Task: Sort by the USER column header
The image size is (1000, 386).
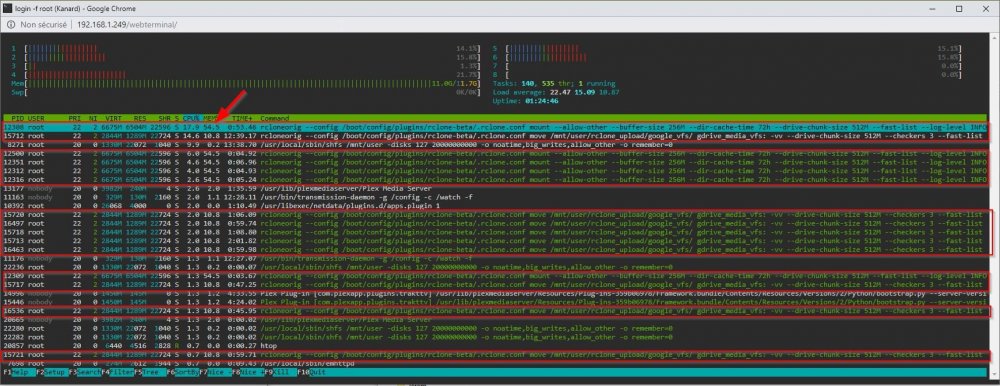Action: [x=36, y=119]
